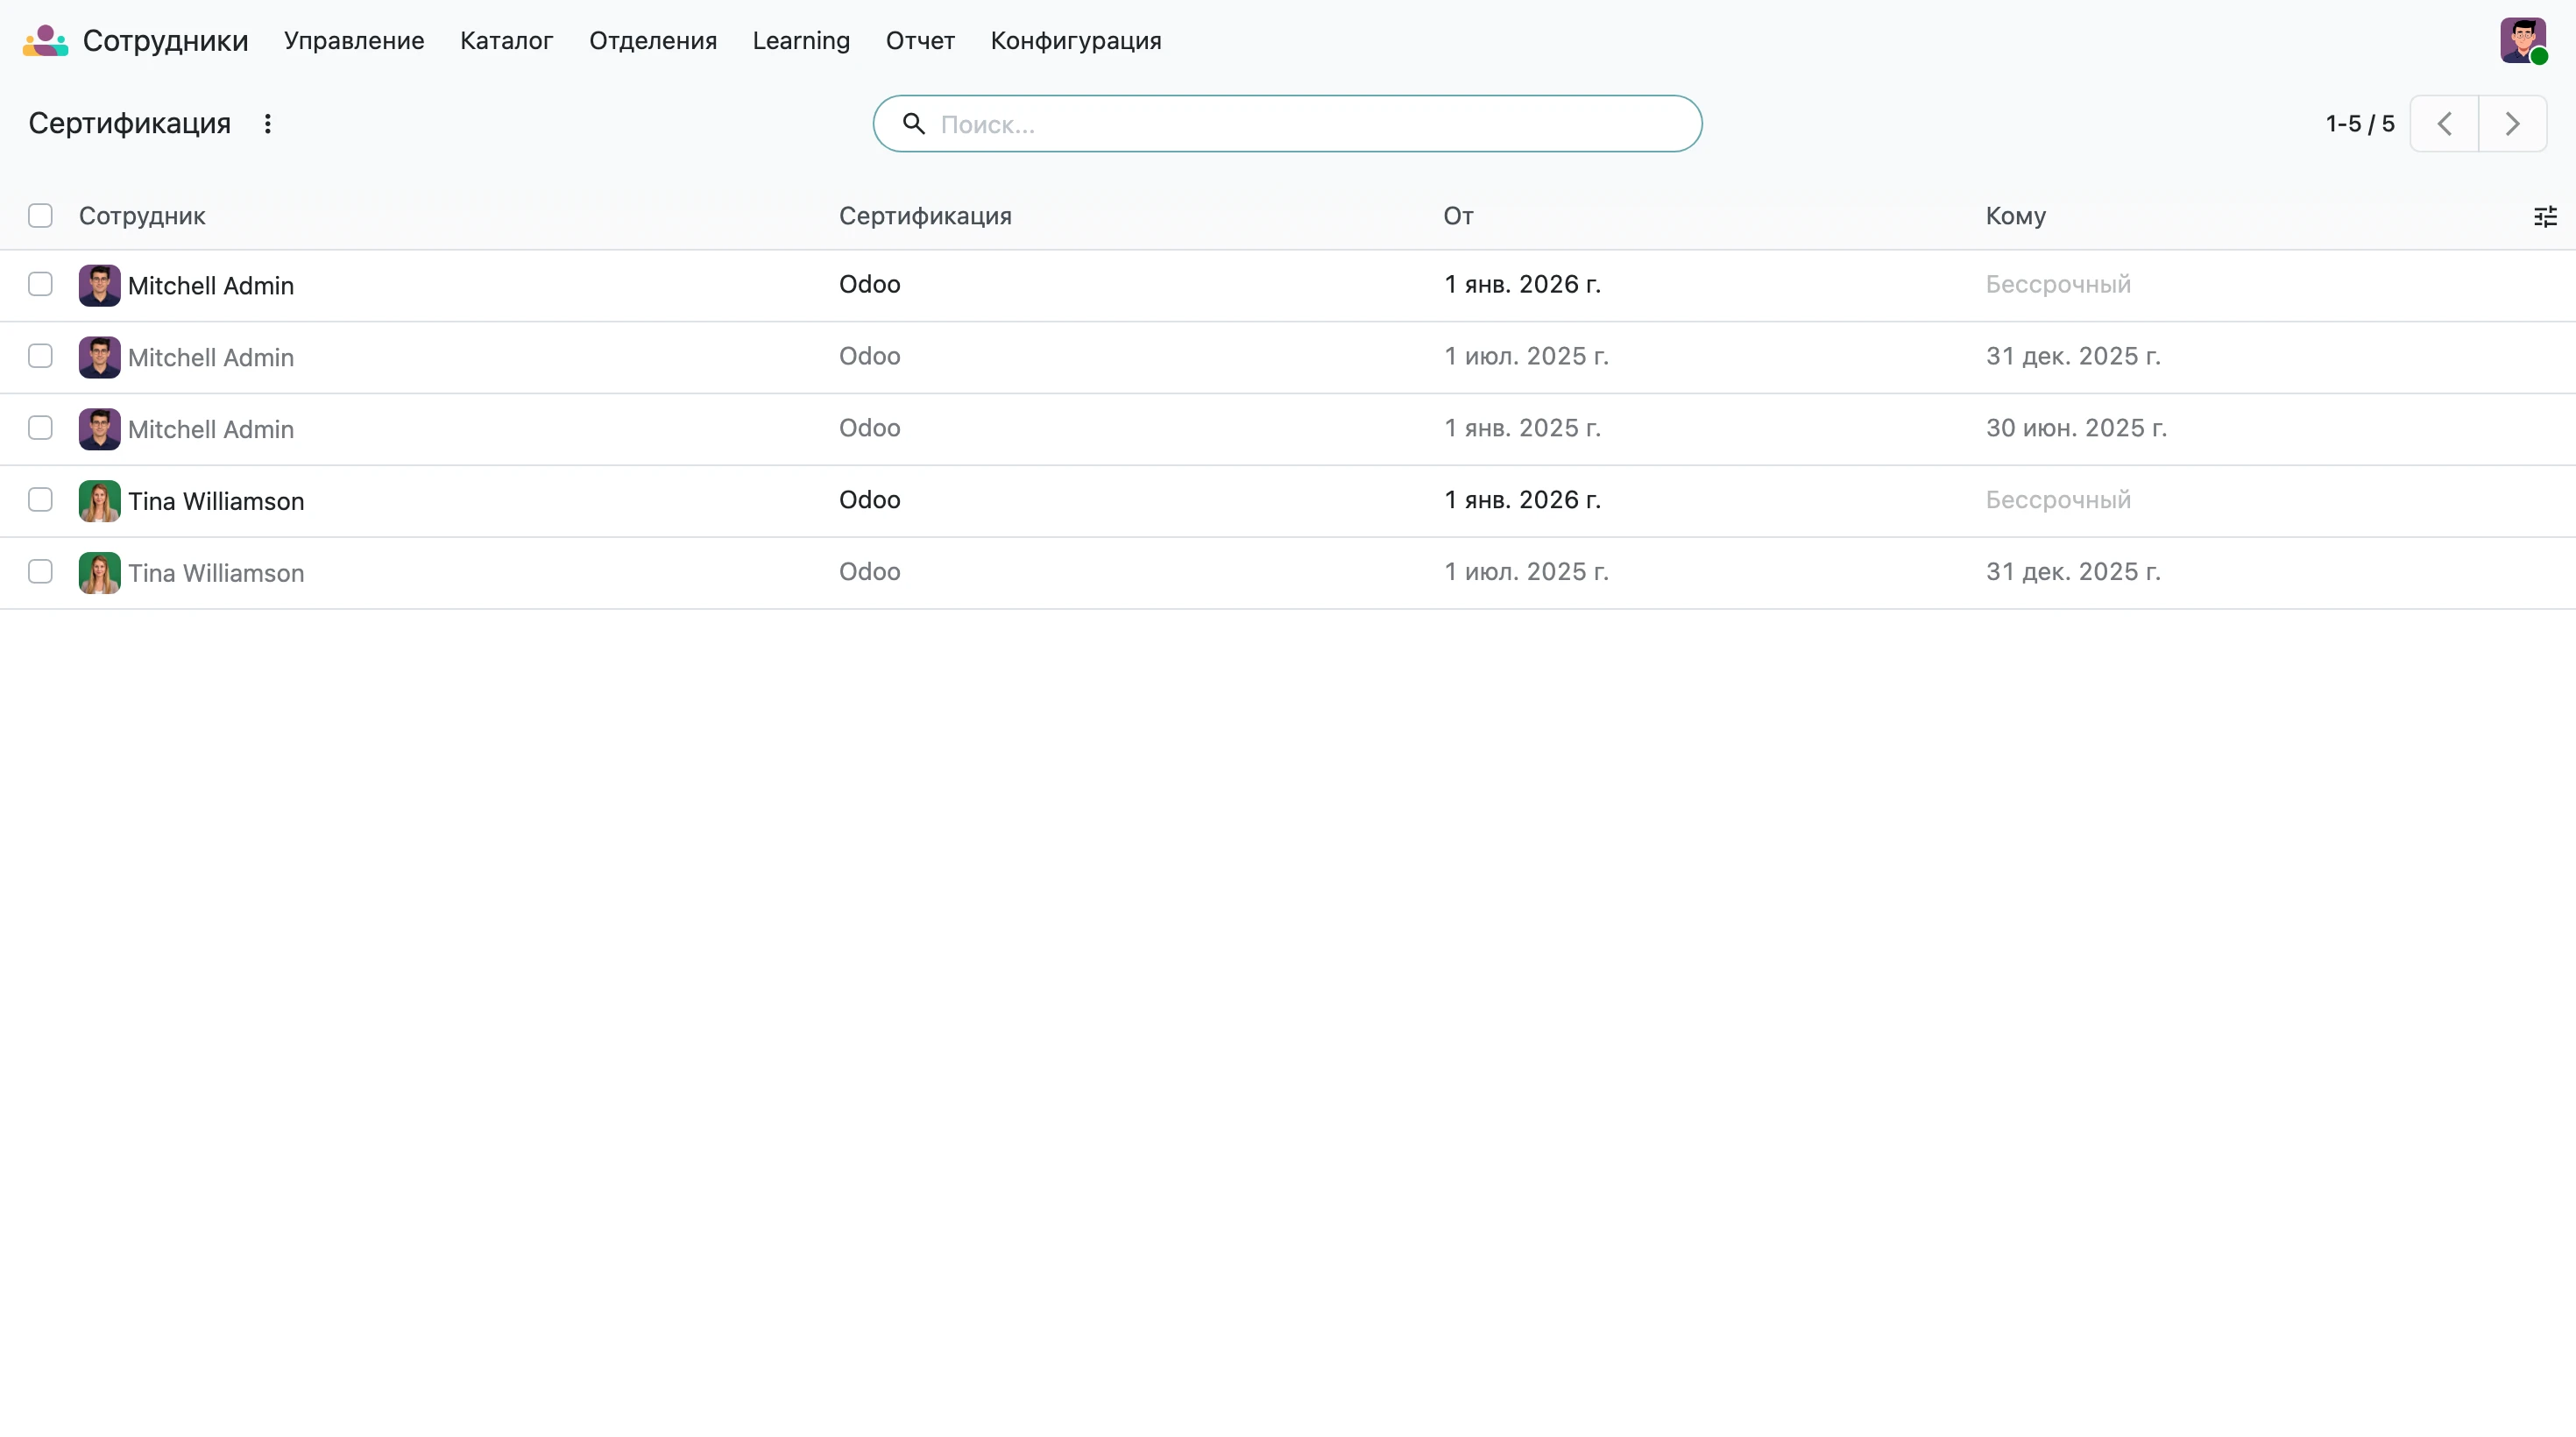Check the first Mitchell Admin row
The height and width of the screenshot is (1437, 2576).
(x=40, y=285)
